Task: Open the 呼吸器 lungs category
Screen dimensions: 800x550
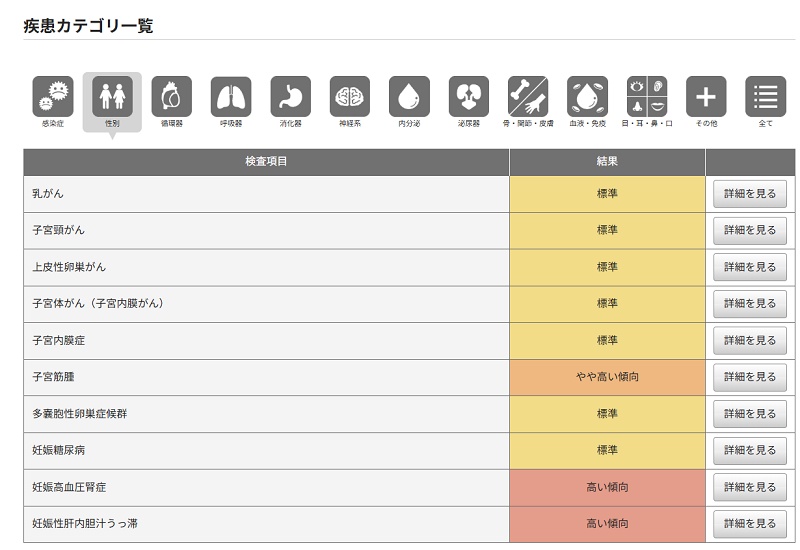Action: point(231,97)
